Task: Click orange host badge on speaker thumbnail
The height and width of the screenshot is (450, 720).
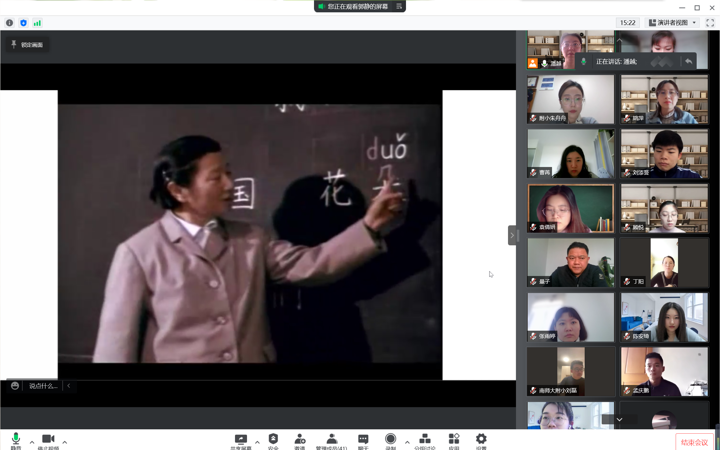Action: (533, 63)
